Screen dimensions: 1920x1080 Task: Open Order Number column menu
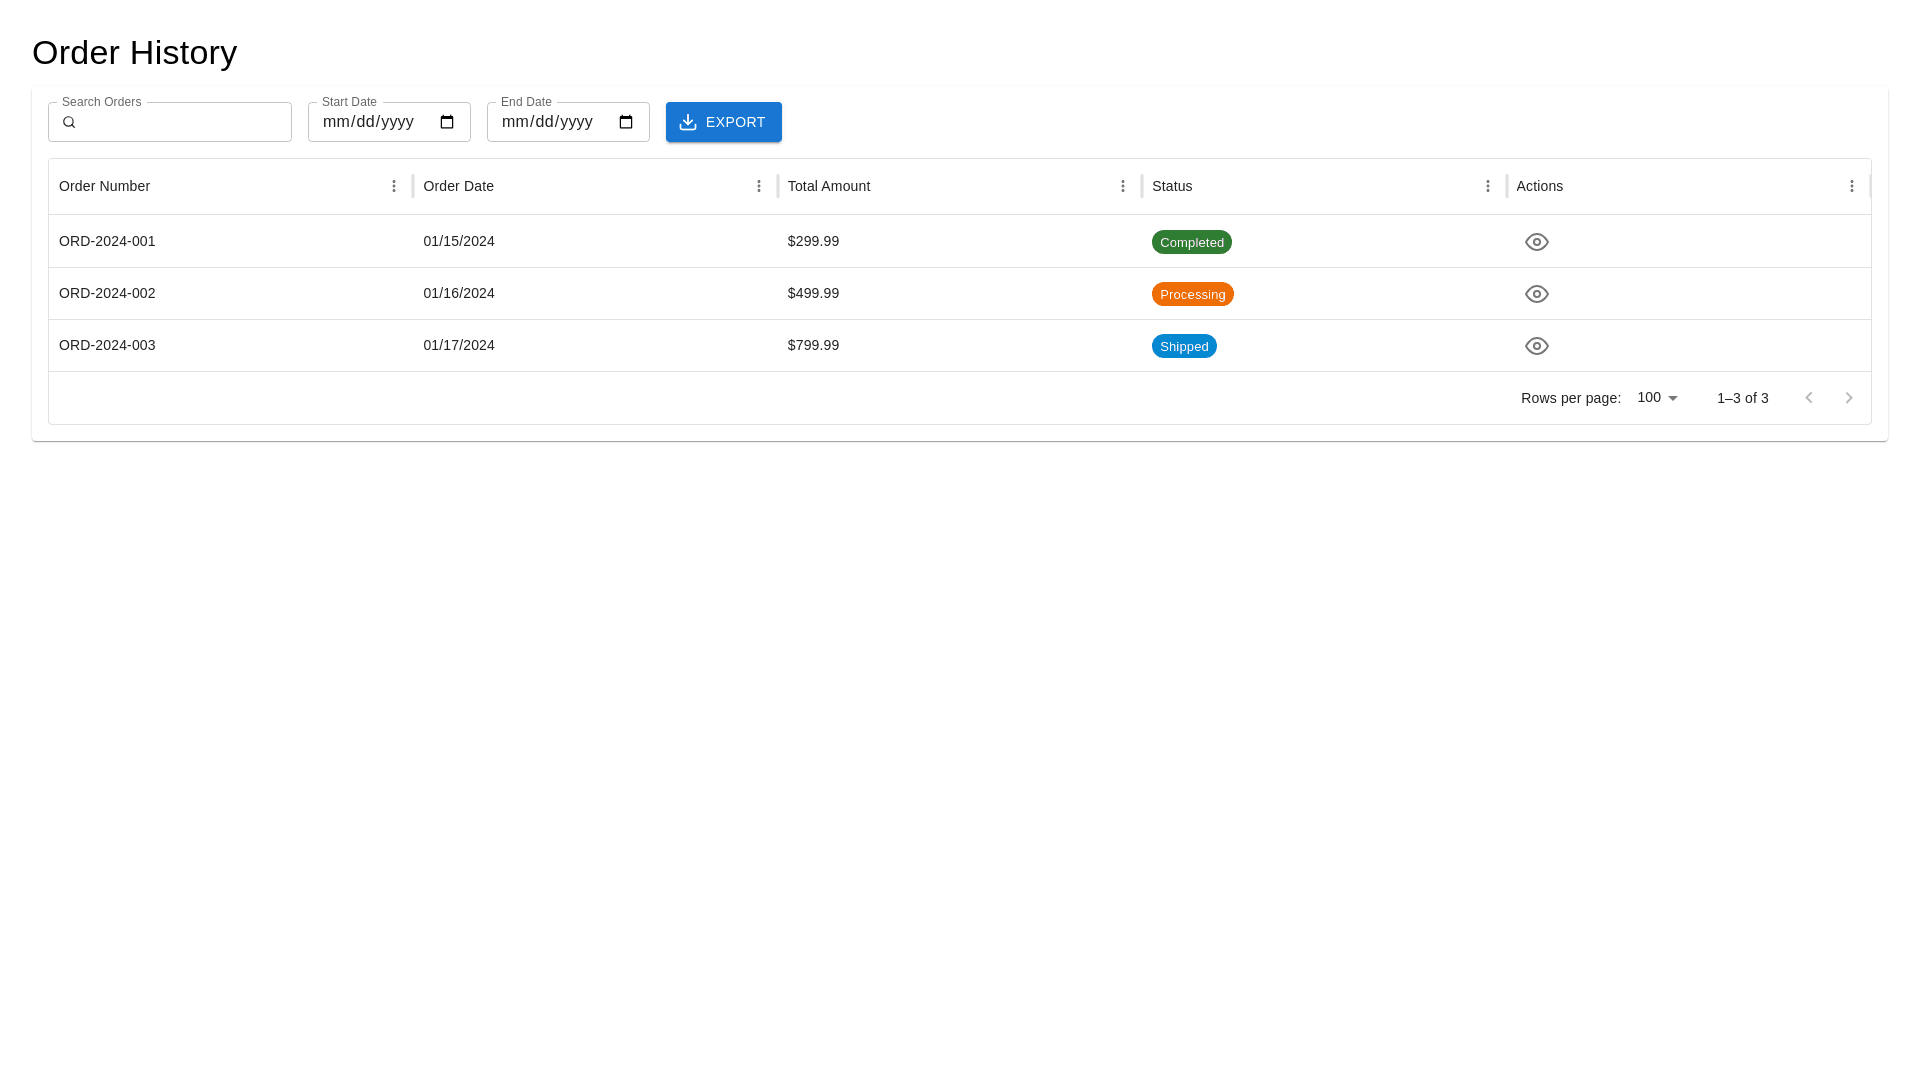pos(394,186)
